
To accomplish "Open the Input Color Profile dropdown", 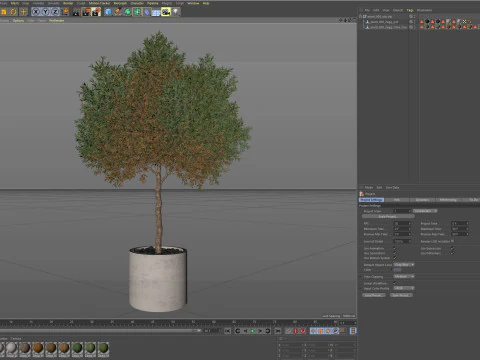I will pos(404,288).
